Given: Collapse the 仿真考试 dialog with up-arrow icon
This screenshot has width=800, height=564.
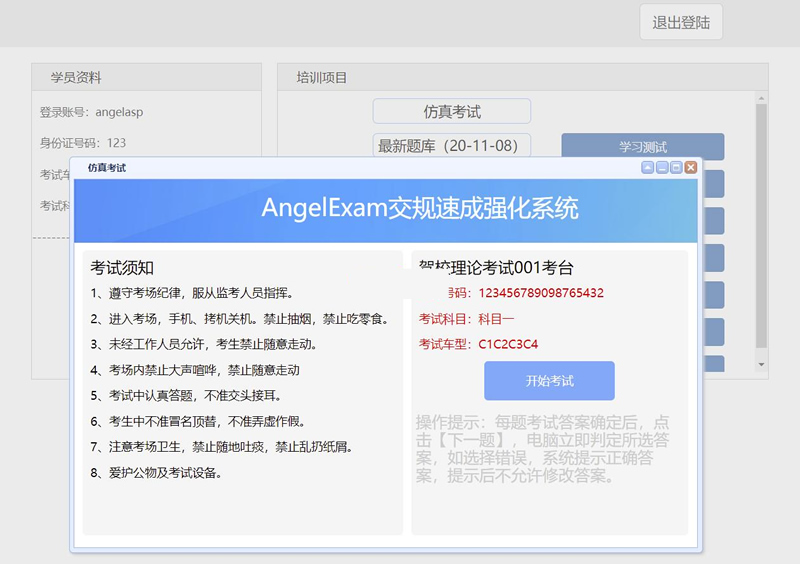Looking at the screenshot, I should (x=648, y=168).
